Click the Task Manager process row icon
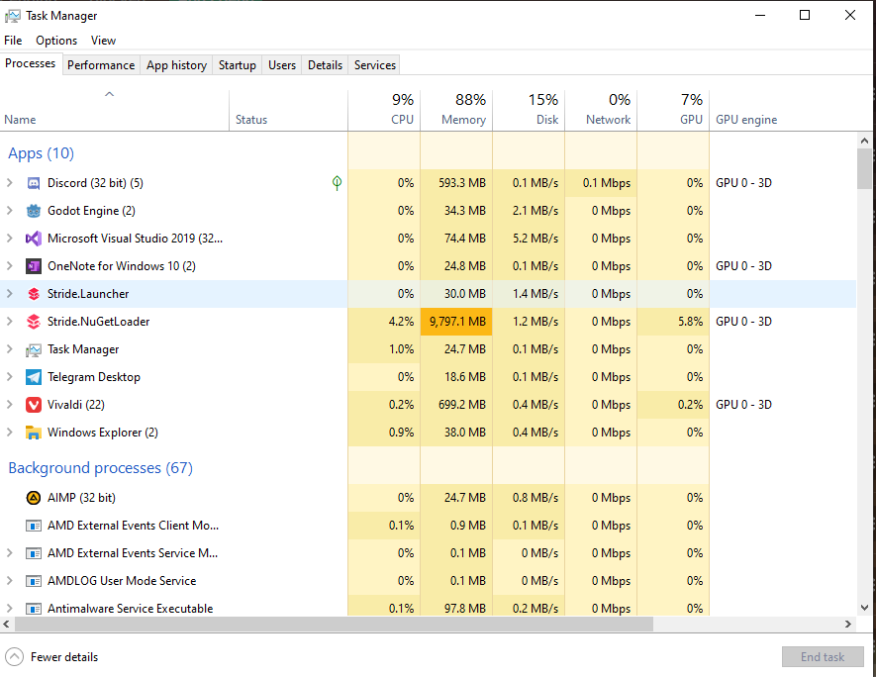This screenshot has height=677, width=876. pyautogui.click(x=34, y=350)
